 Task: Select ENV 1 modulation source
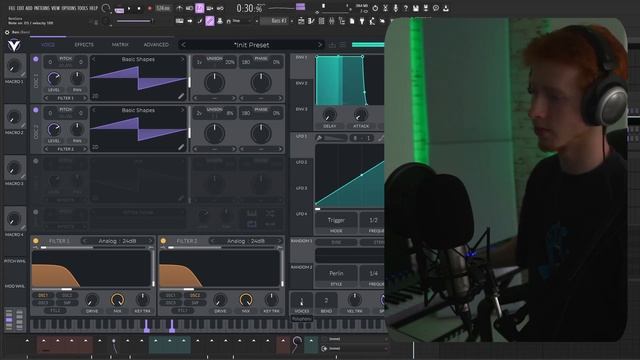click(302, 65)
